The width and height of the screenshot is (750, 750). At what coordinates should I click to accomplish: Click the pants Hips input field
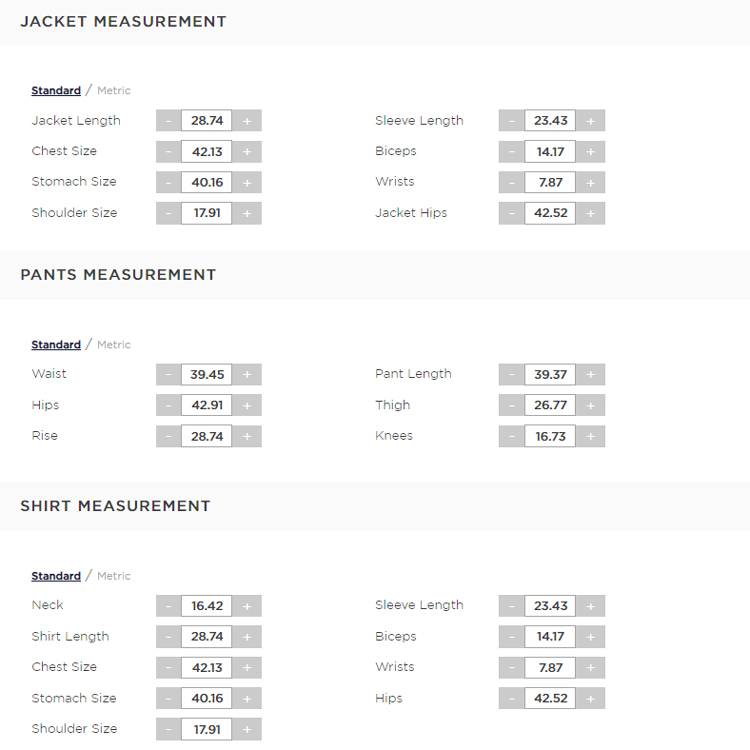coord(207,406)
